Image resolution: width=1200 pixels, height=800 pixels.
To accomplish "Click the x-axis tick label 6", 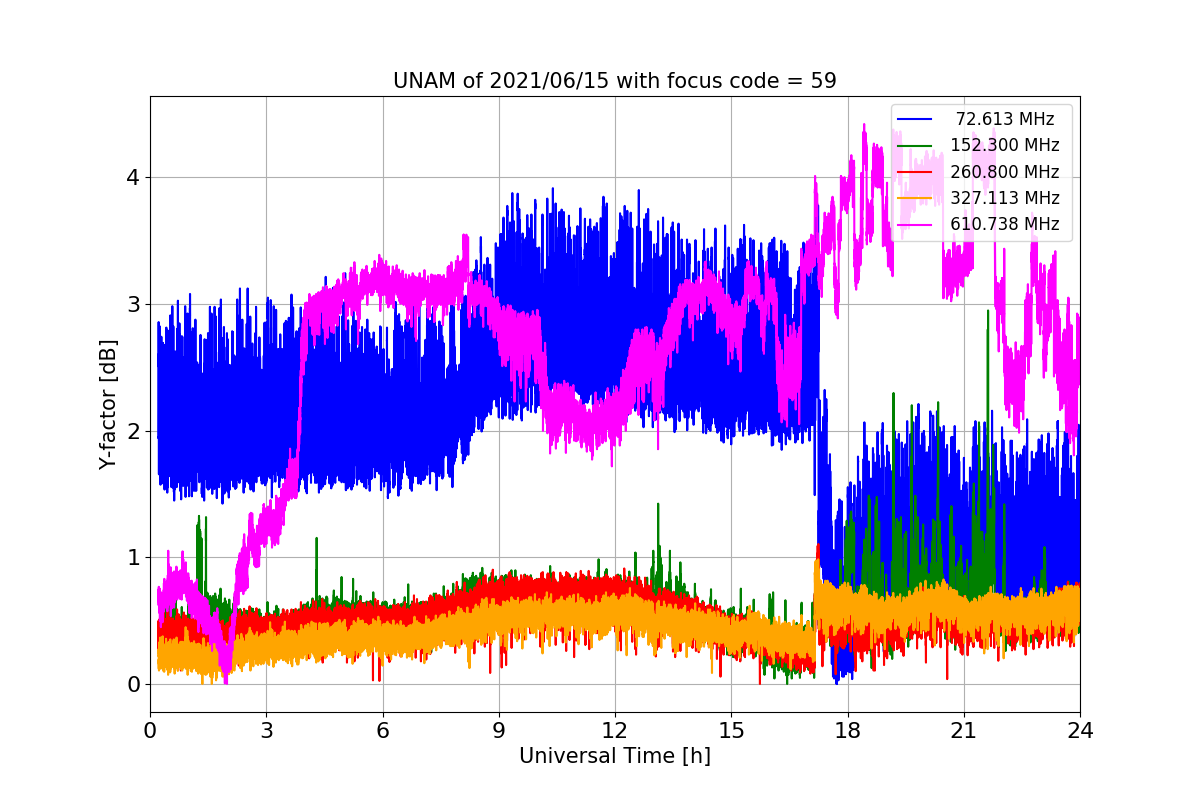I will click(383, 730).
